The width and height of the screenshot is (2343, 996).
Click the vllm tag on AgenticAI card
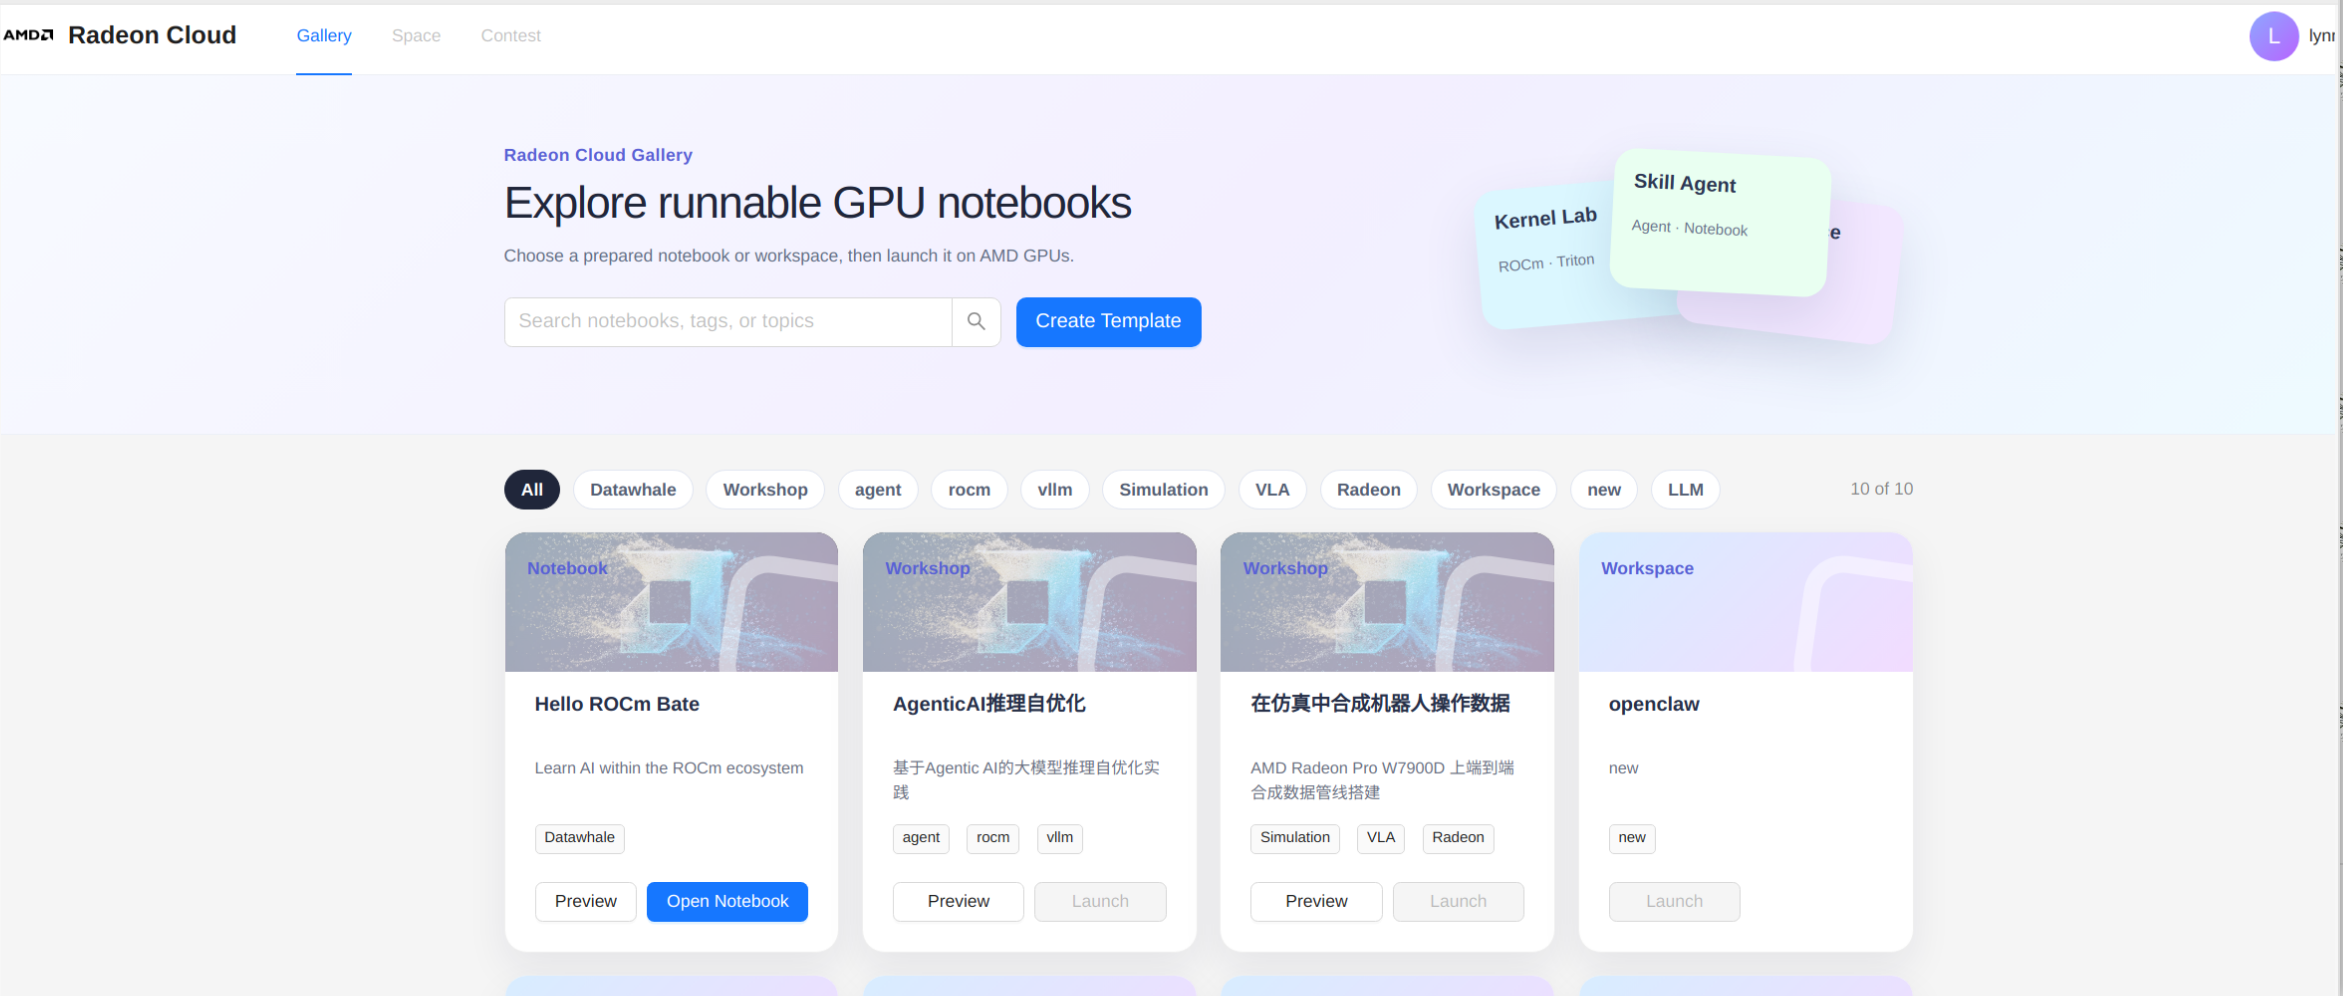pyautogui.click(x=1059, y=838)
